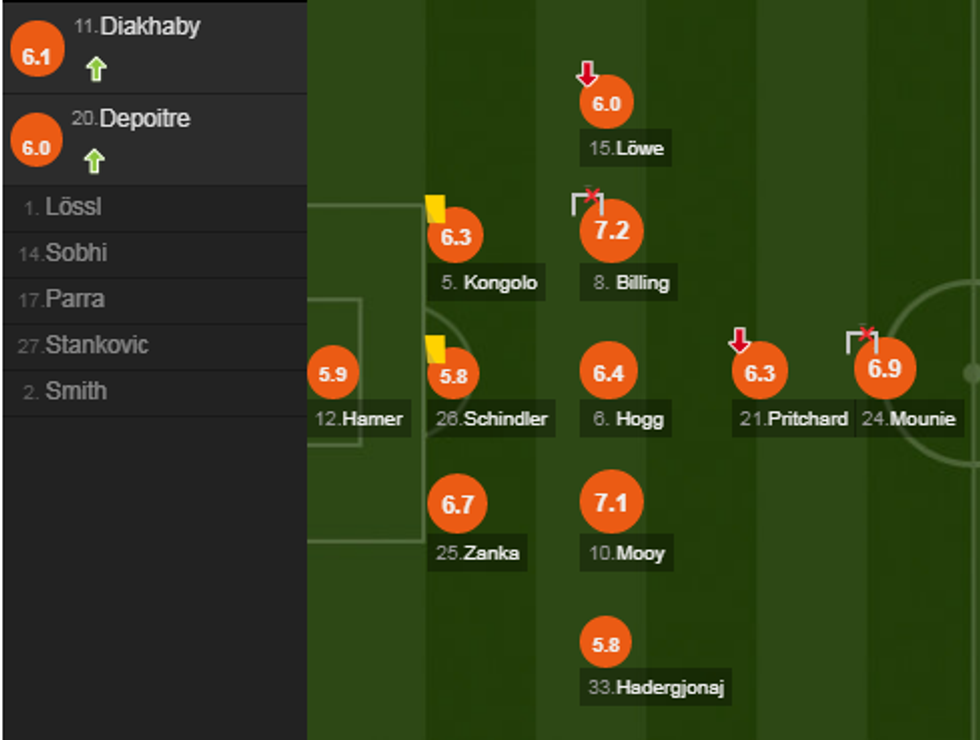Click Diakhaby's 6.1 rating circle

(x=37, y=57)
